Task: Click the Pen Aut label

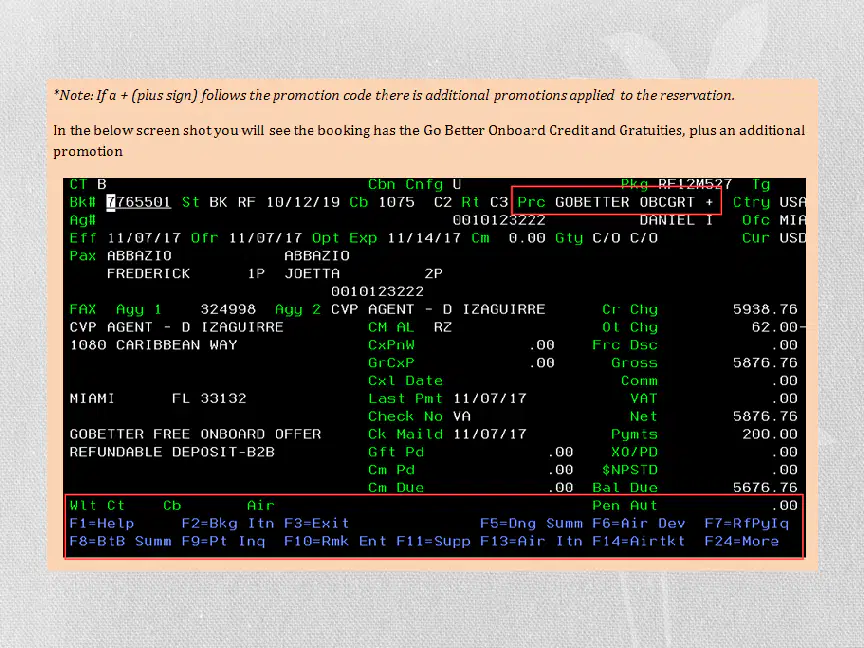Action: point(625,505)
